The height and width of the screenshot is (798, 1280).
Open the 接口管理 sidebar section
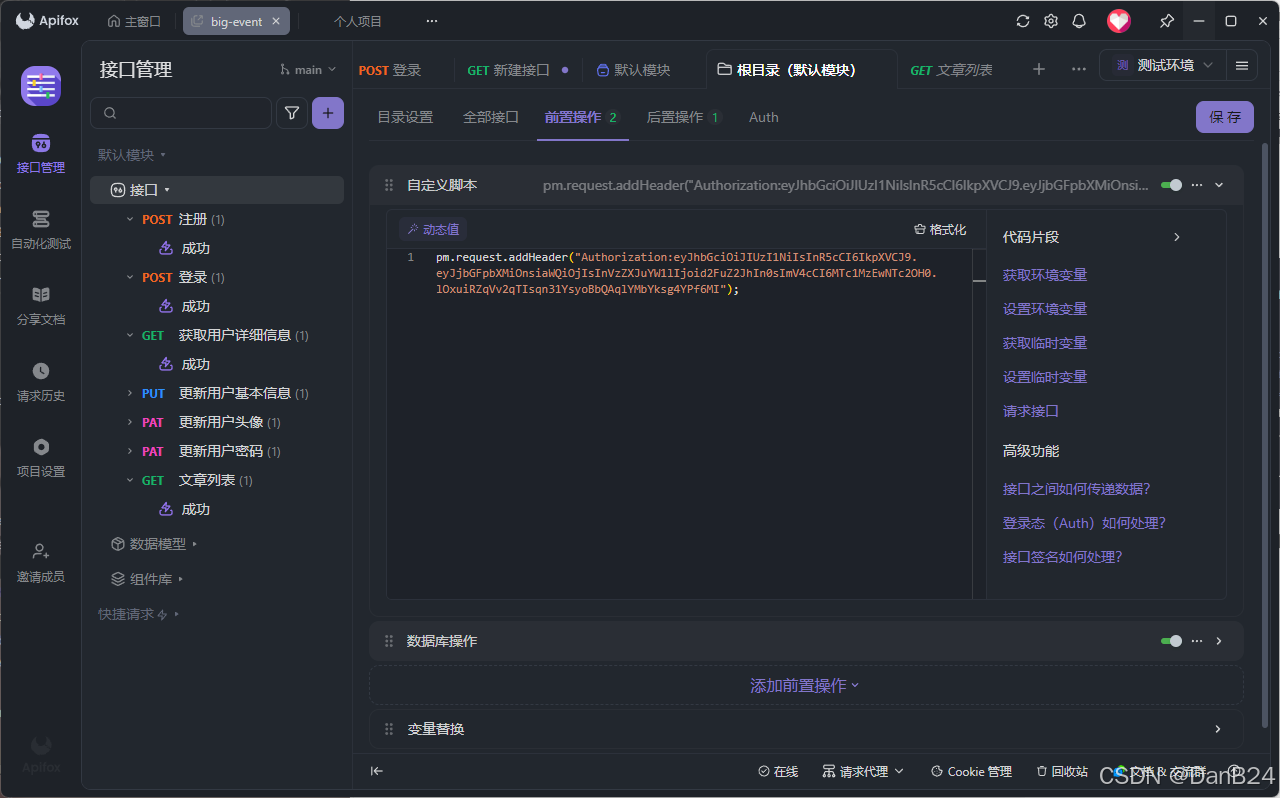[x=40, y=154]
